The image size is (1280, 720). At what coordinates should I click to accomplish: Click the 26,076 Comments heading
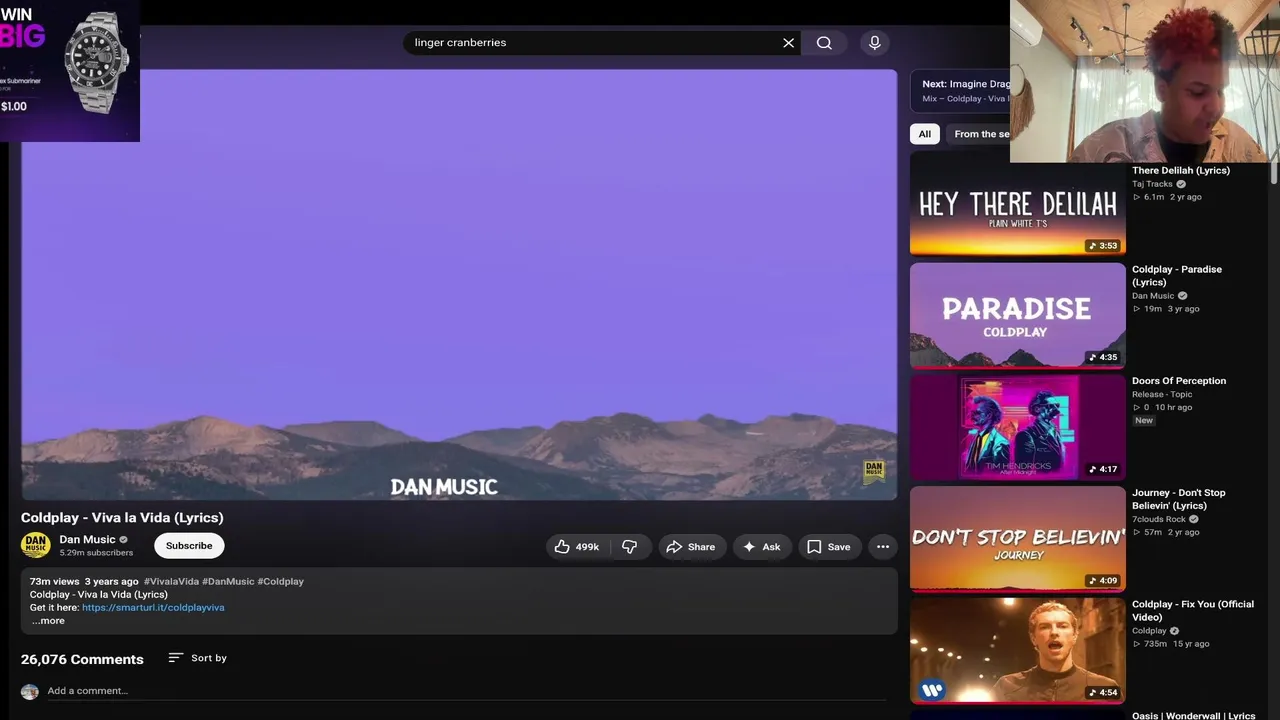(x=82, y=659)
